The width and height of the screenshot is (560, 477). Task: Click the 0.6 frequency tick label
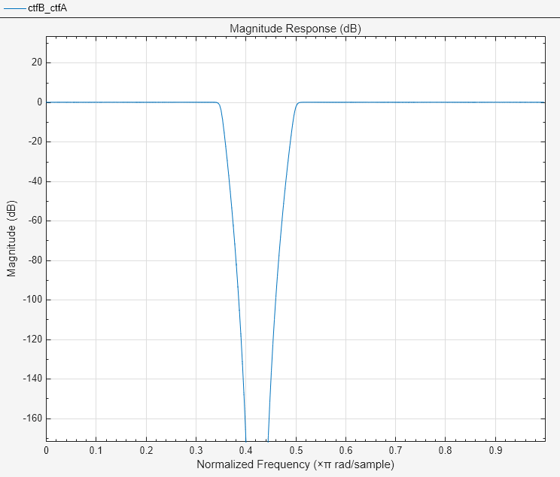pyautogui.click(x=346, y=450)
